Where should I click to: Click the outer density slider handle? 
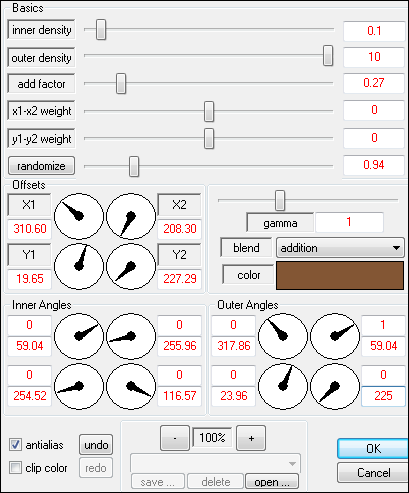[x=328, y=56]
